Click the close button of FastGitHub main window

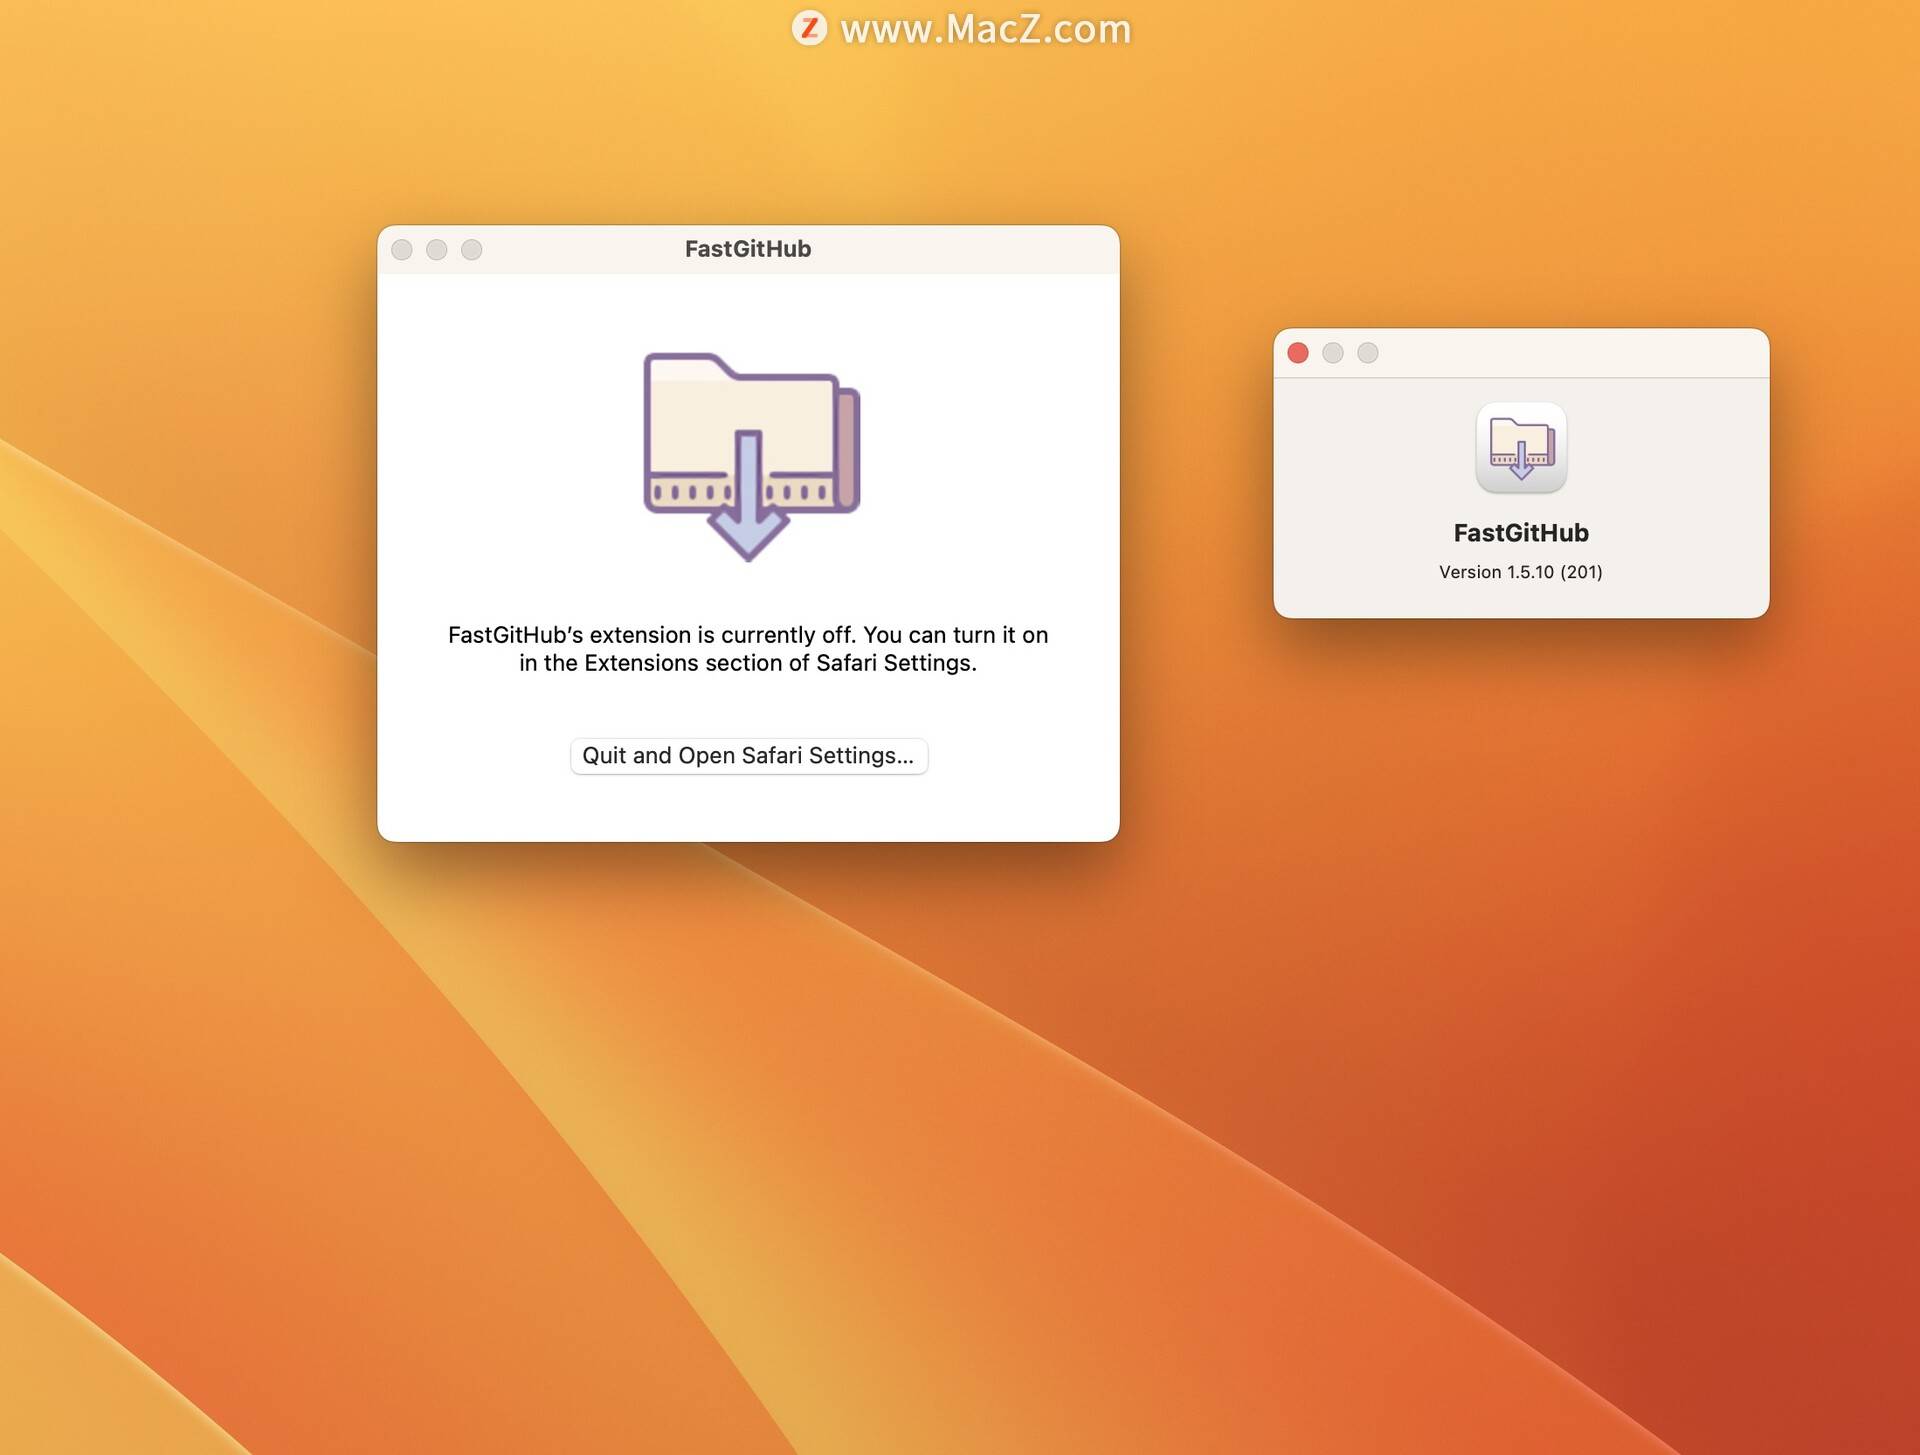tap(402, 250)
